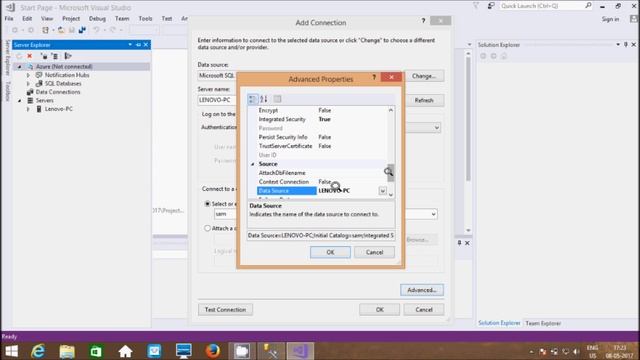Expand the SQL Databases node
Screen dimensions: 640x360
point(28,84)
